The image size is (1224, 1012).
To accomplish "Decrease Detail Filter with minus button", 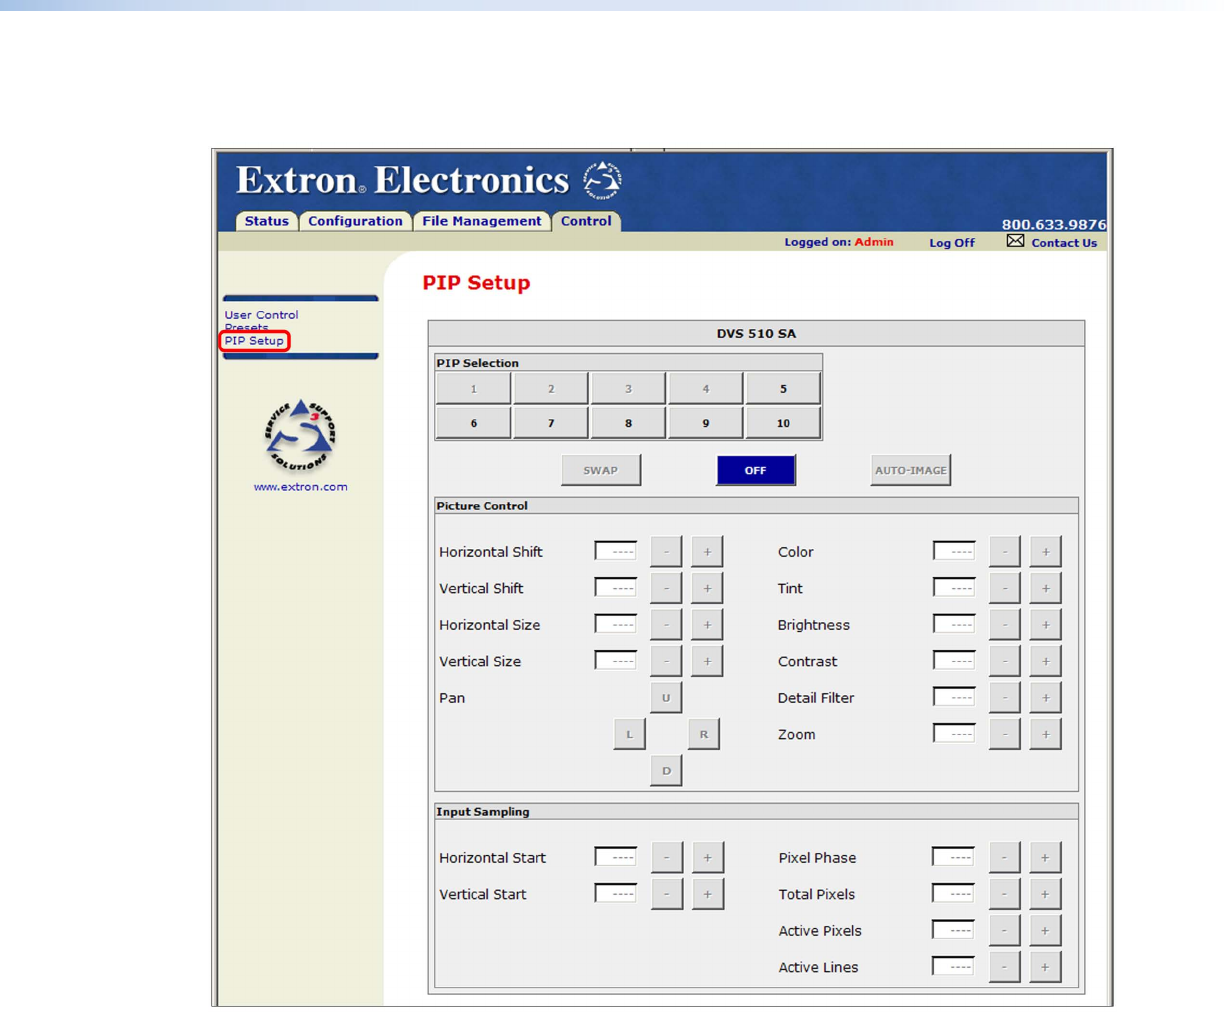I will (1005, 698).
